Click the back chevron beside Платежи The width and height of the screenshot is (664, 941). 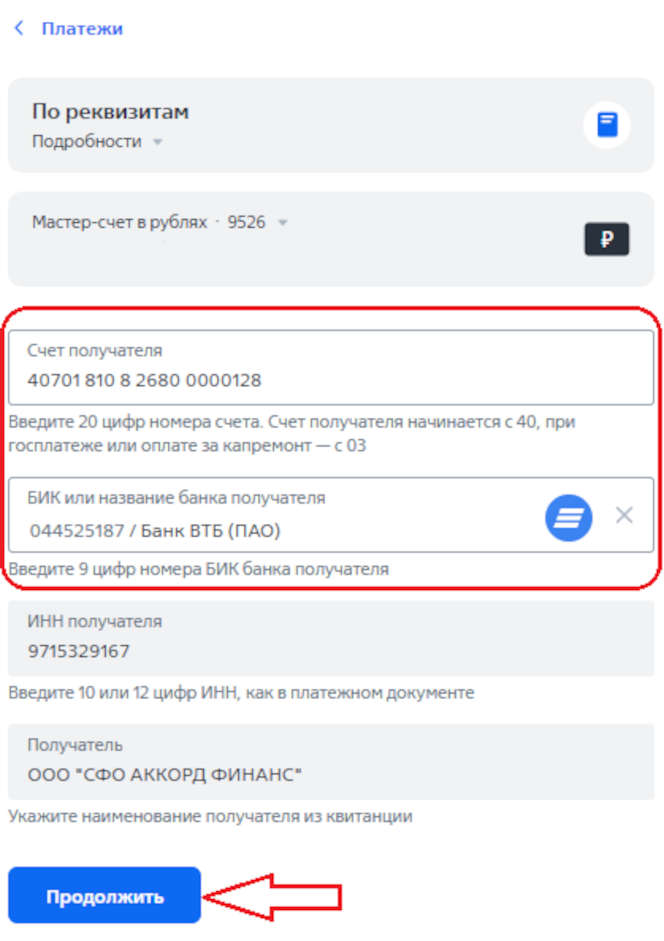pos(19,28)
